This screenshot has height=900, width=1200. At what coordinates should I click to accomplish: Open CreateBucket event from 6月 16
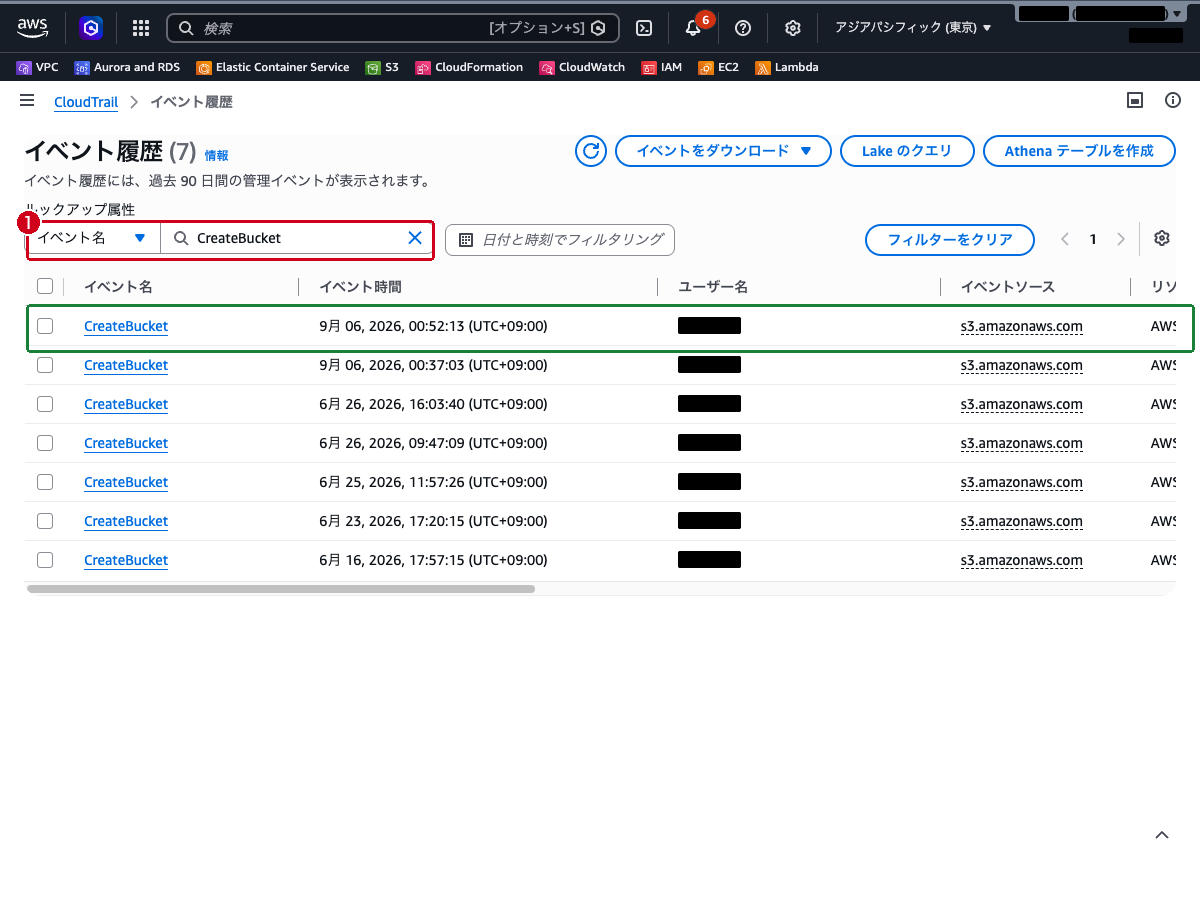[126, 560]
